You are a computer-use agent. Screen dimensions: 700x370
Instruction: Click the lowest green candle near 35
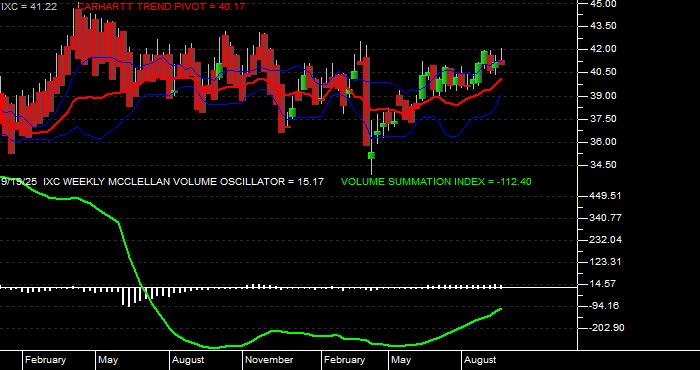[x=371, y=155]
